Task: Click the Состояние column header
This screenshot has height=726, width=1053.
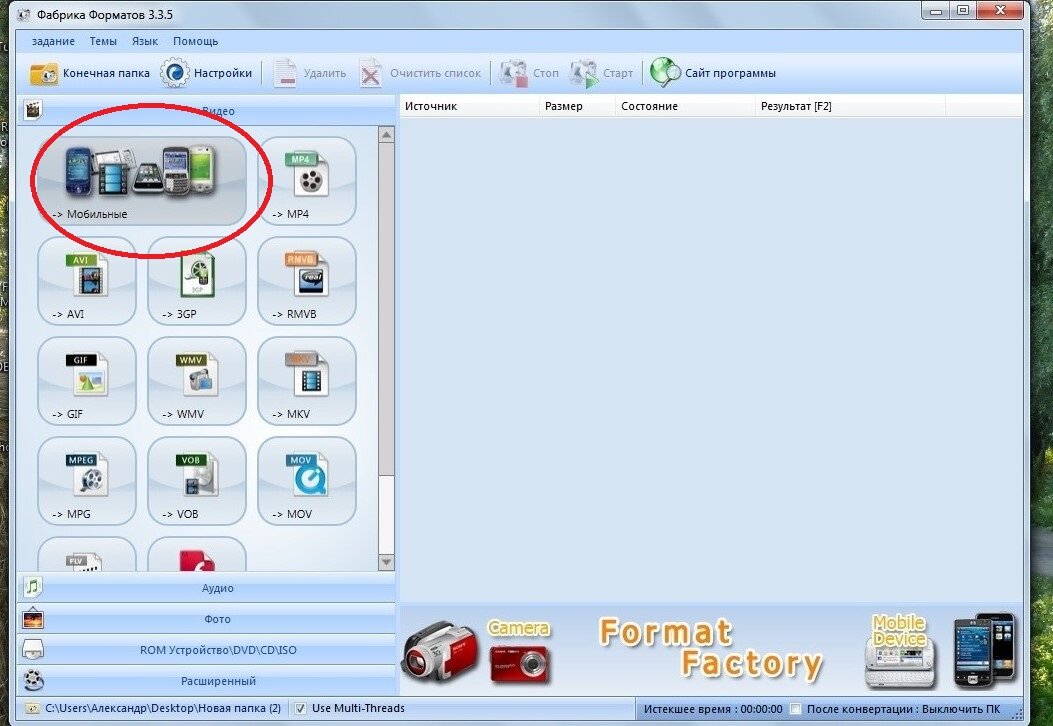Action: click(x=686, y=106)
